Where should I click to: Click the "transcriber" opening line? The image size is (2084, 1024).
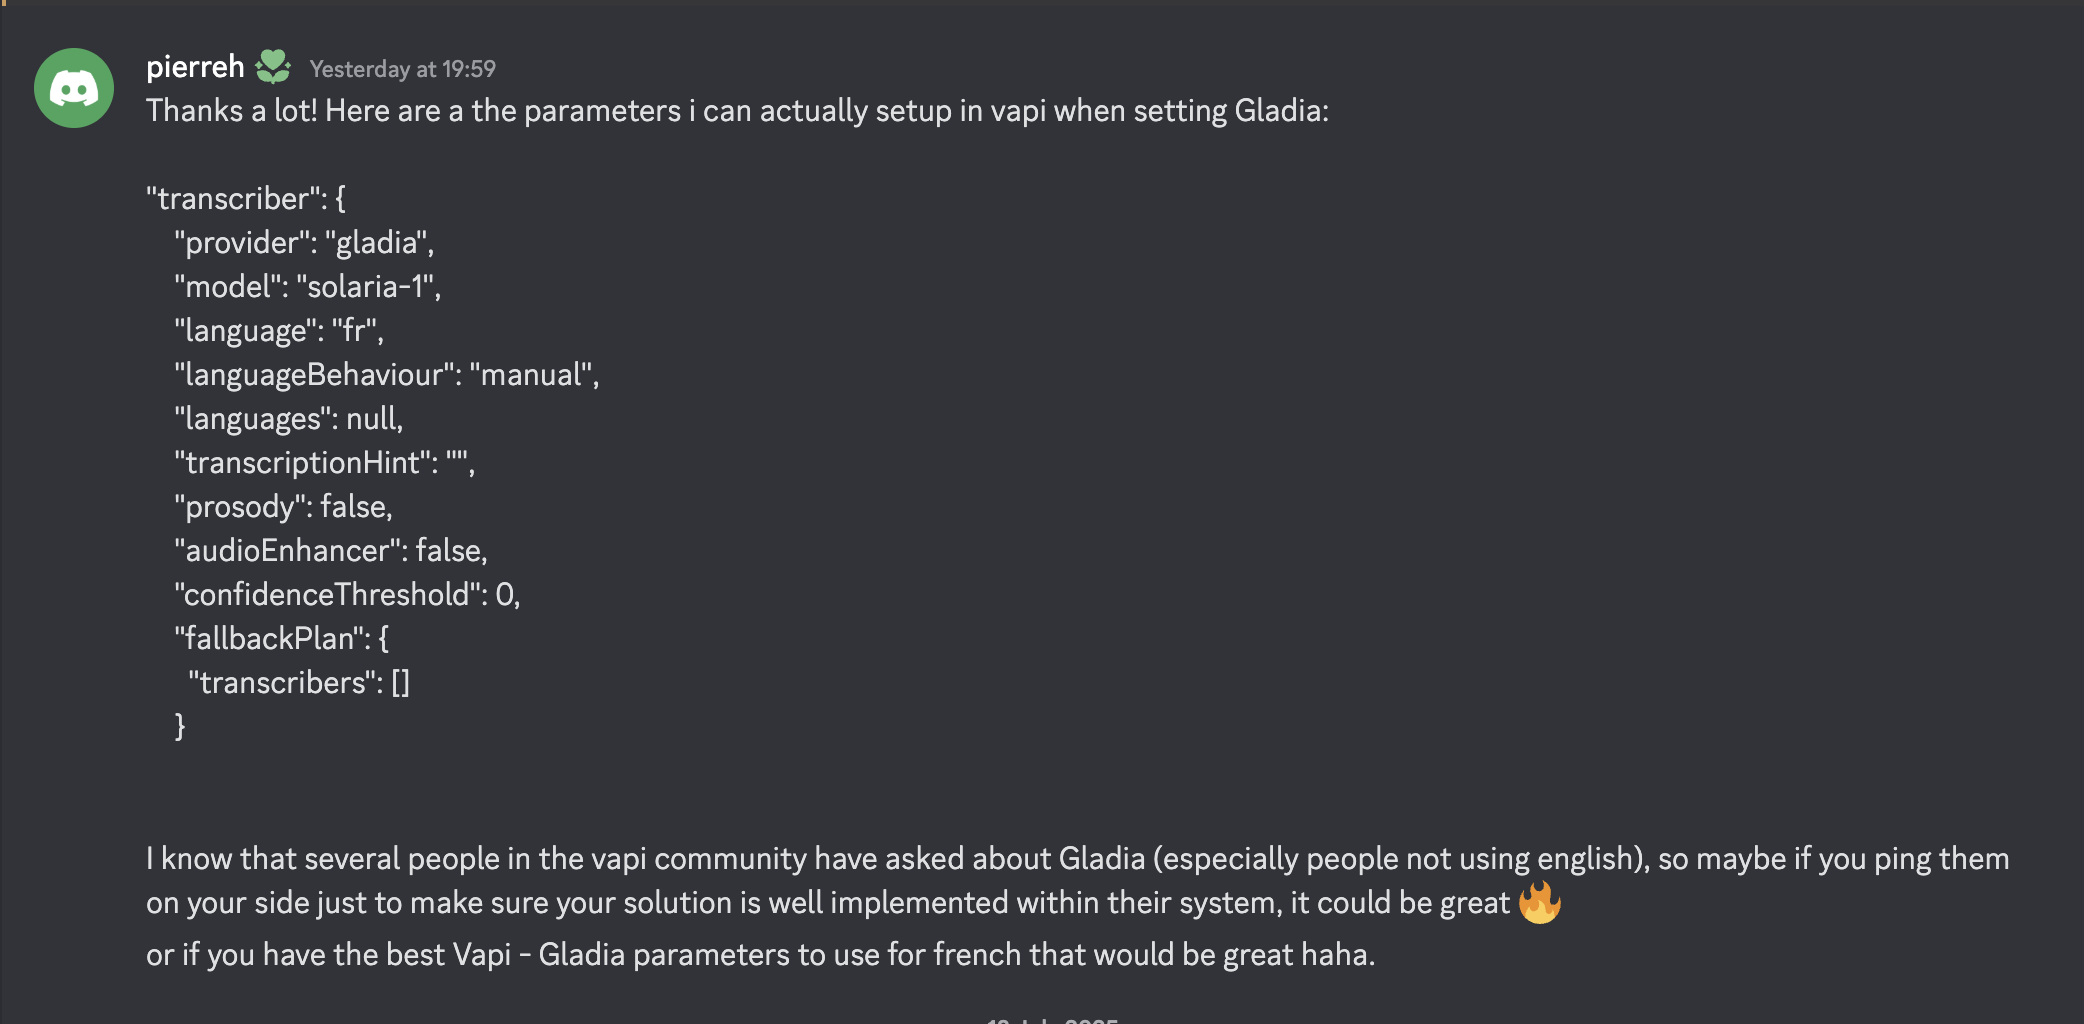[247, 198]
